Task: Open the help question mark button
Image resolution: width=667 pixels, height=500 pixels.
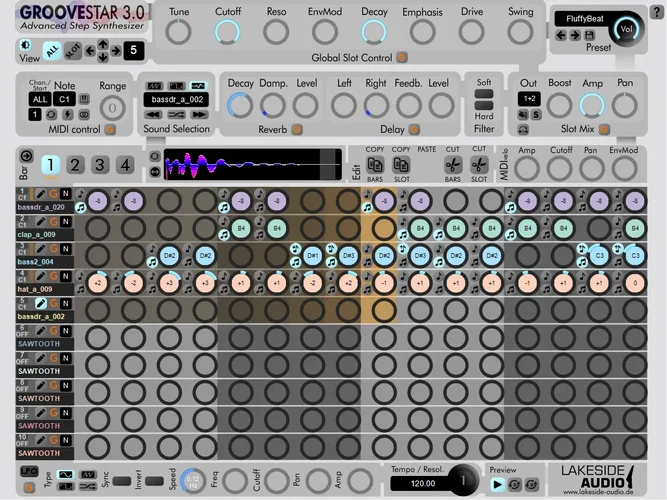Action: (x=657, y=13)
